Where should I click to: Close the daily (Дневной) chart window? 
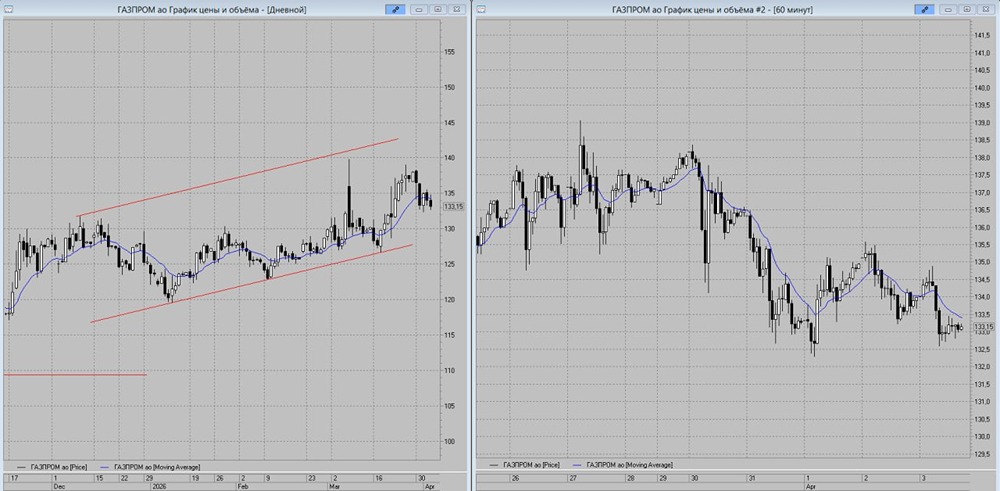(x=457, y=10)
